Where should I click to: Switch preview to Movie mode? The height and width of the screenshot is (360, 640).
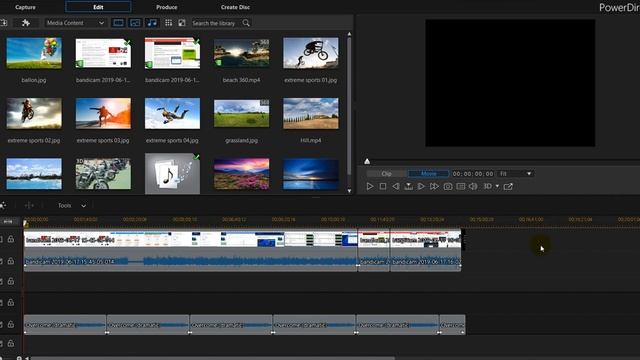(429, 173)
